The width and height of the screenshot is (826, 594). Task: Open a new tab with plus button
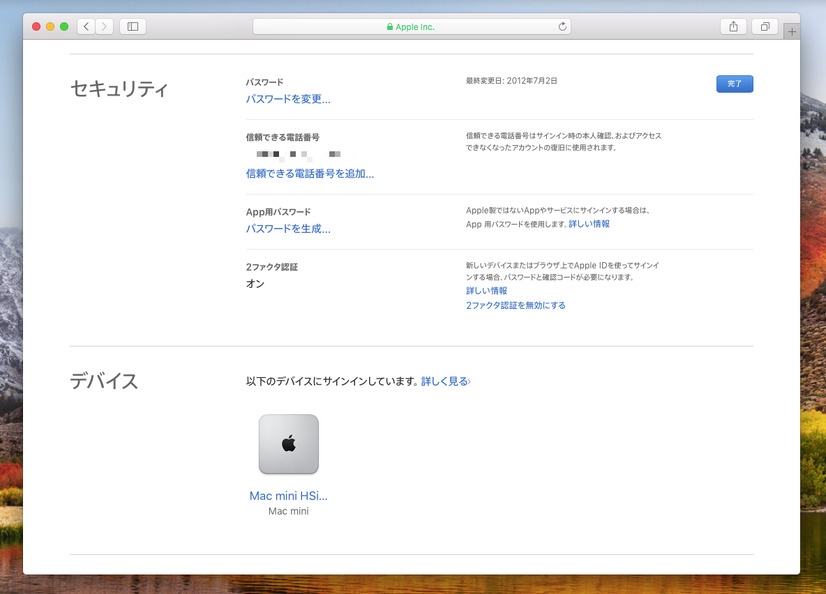click(x=791, y=32)
